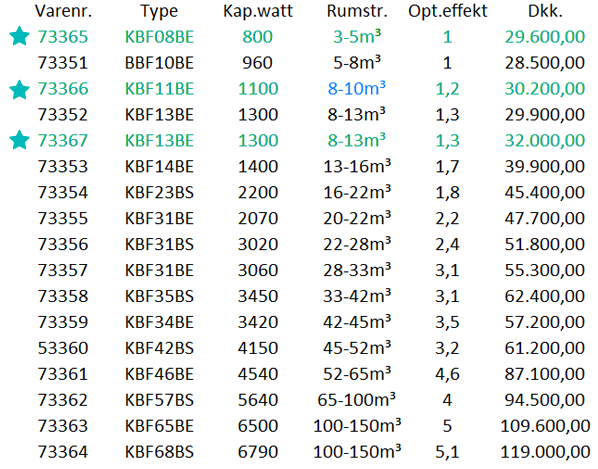This screenshot has height=469, width=598.
Task: Select the Opt.effekt column header
Action: pos(448,12)
